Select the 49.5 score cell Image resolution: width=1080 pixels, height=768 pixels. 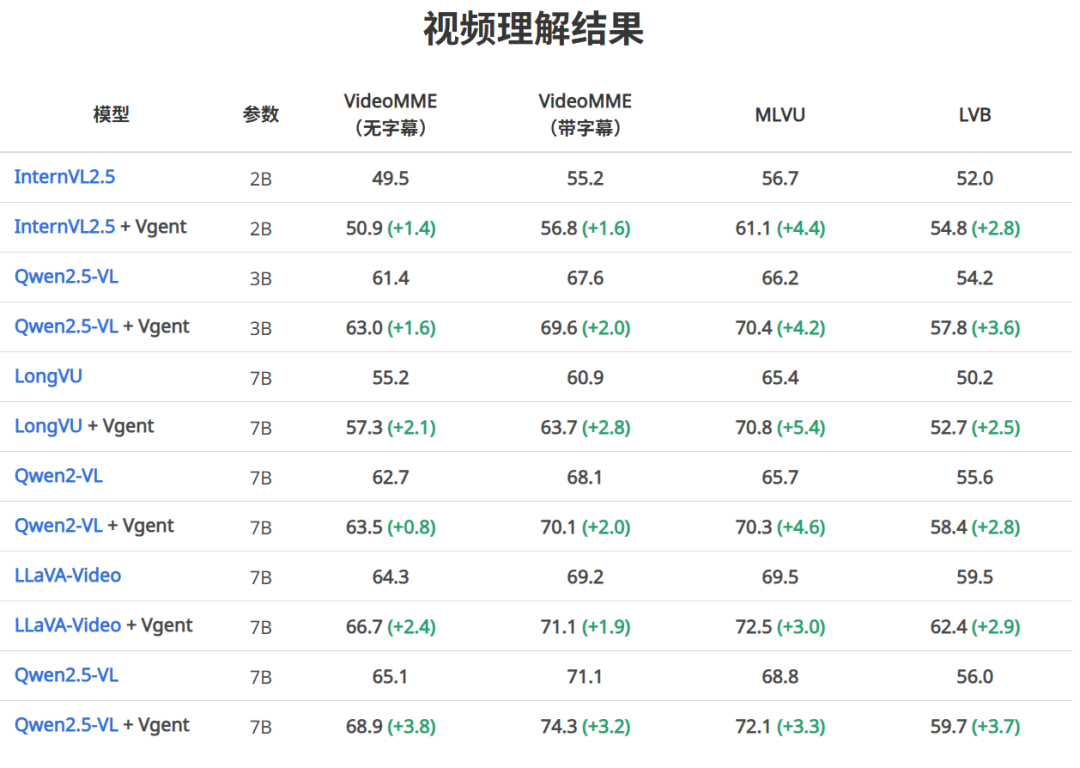[391, 178]
